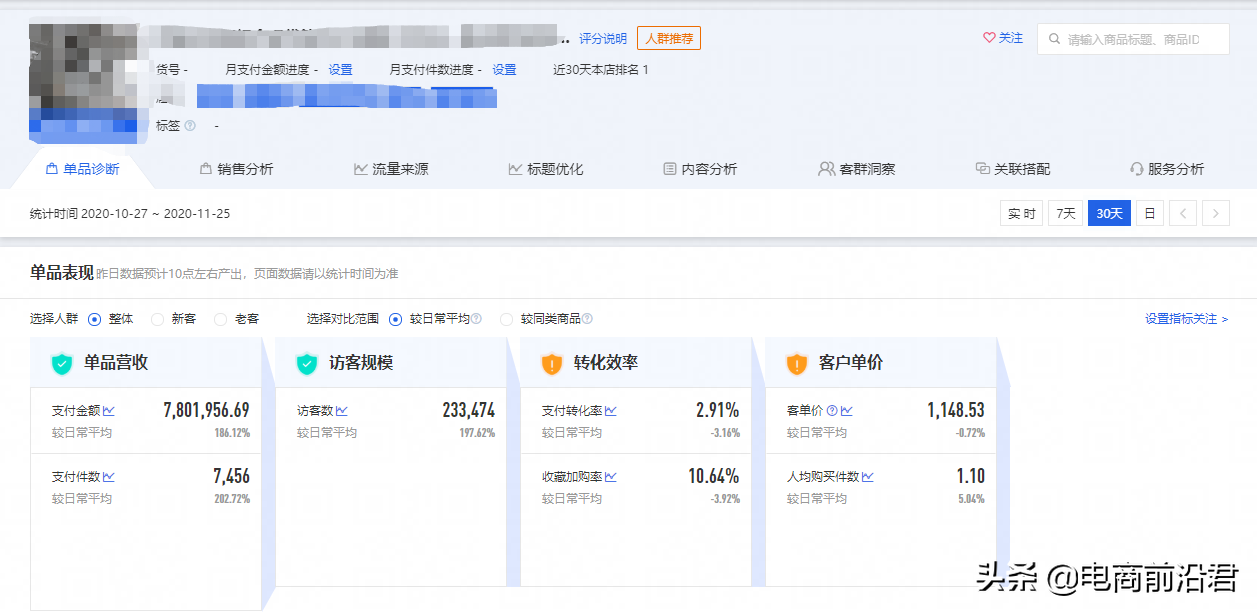
Task: Click the 关注 heart icon
Action: pyautogui.click(x=991, y=37)
